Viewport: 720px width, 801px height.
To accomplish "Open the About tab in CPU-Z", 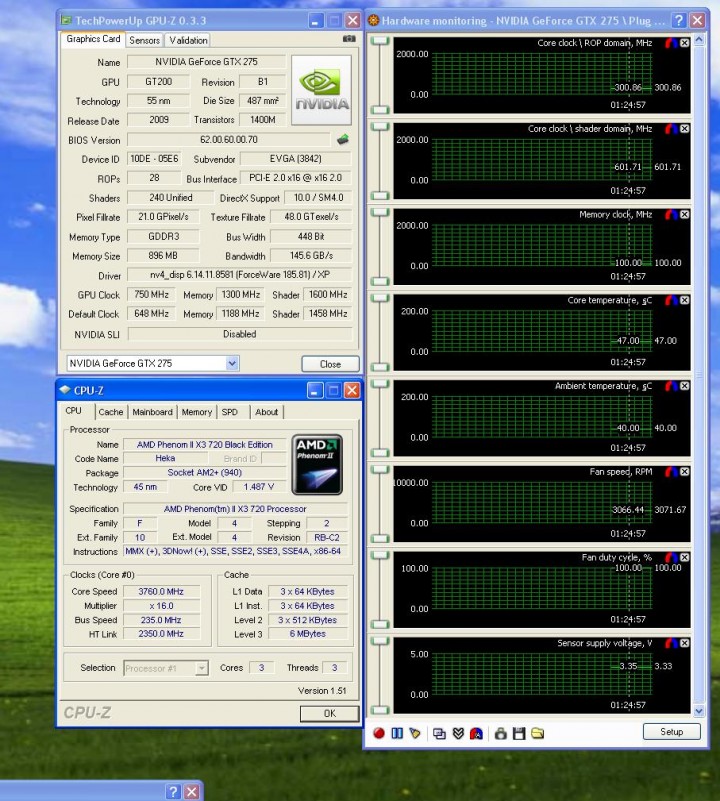I will (267, 412).
